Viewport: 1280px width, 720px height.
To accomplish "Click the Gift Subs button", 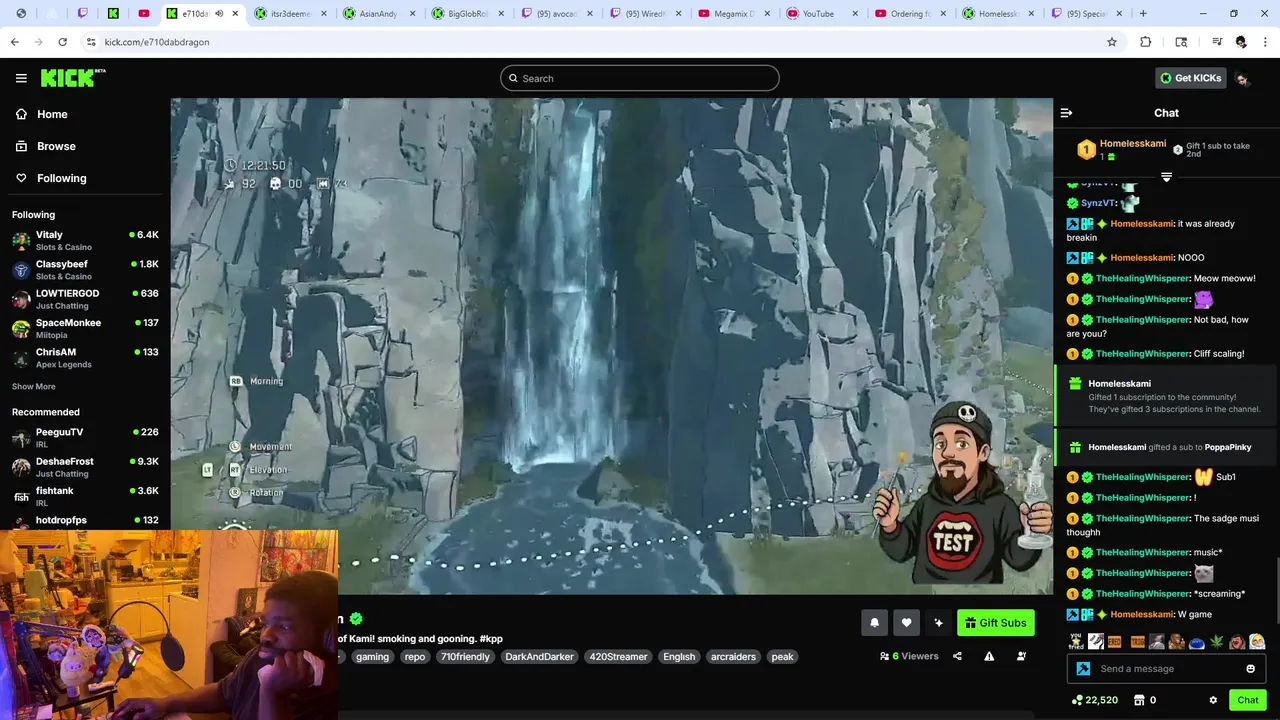I will pyautogui.click(x=995, y=623).
